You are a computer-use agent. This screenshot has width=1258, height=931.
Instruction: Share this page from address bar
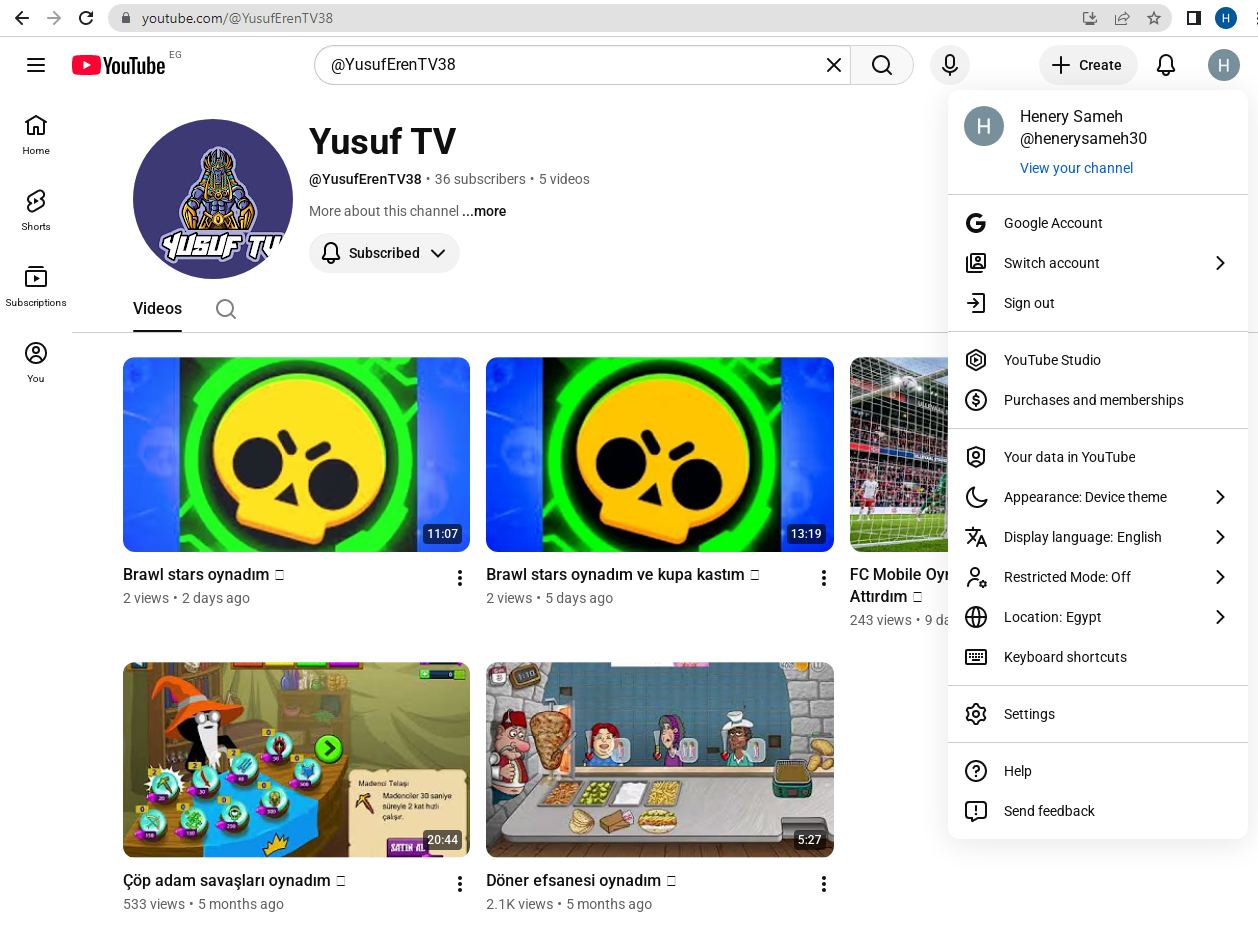[x=1122, y=18]
